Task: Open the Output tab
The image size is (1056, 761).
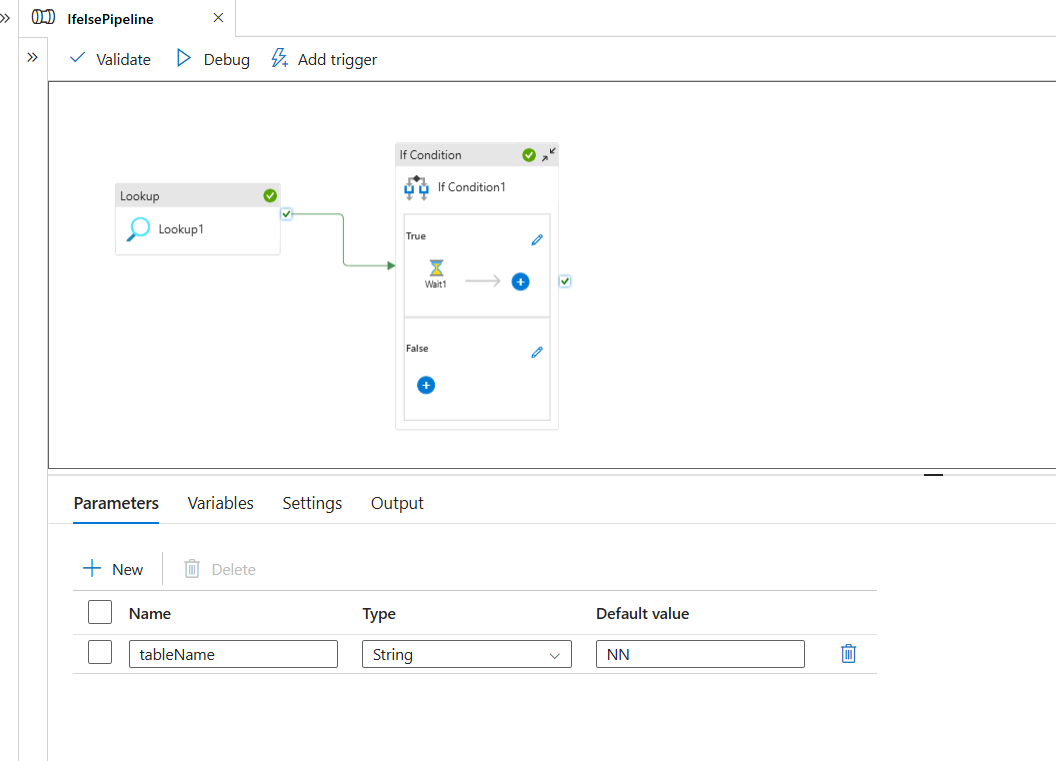Action: pyautogui.click(x=396, y=503)
